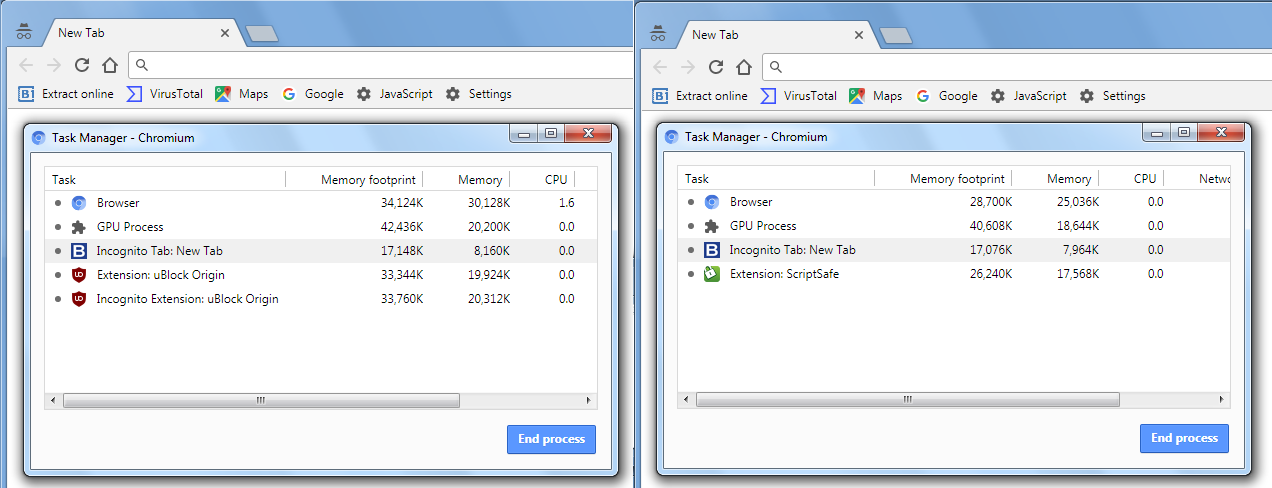Close the New Tab tab in the left window

pos(225,33)
